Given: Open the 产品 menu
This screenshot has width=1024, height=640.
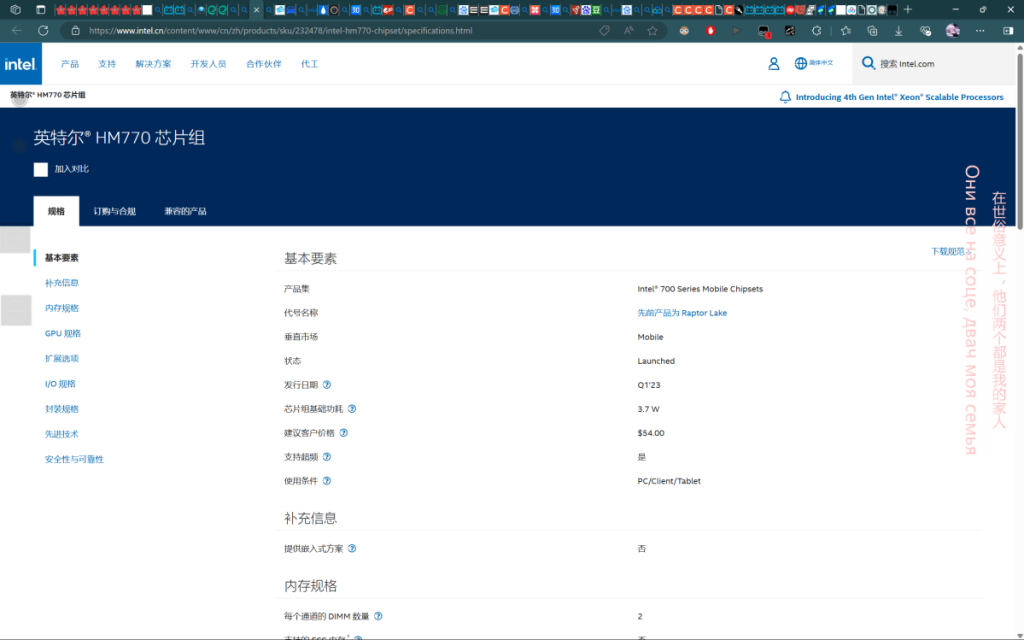Looking at the screenshot, I should click(x=70, y=64).
